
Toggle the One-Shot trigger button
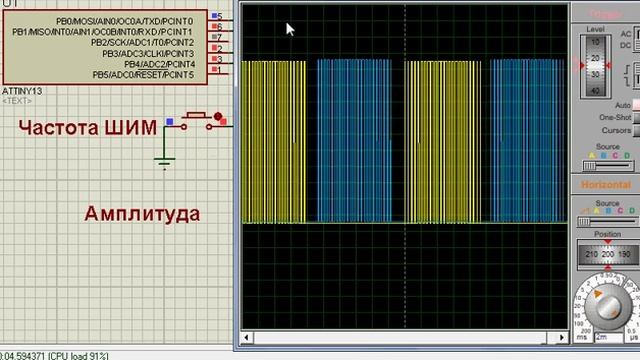pos(636,118)
